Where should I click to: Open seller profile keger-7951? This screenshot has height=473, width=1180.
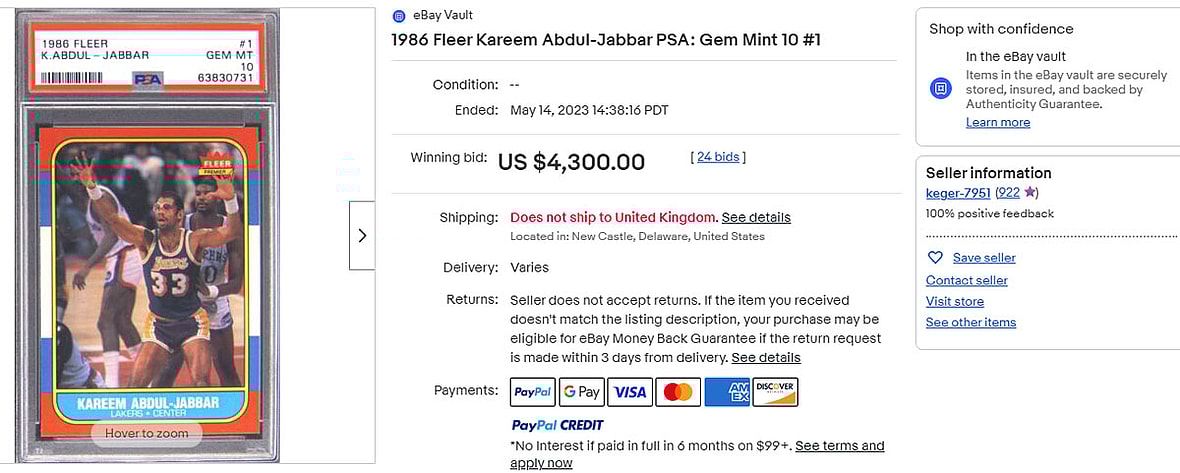(x=958, y=192)
